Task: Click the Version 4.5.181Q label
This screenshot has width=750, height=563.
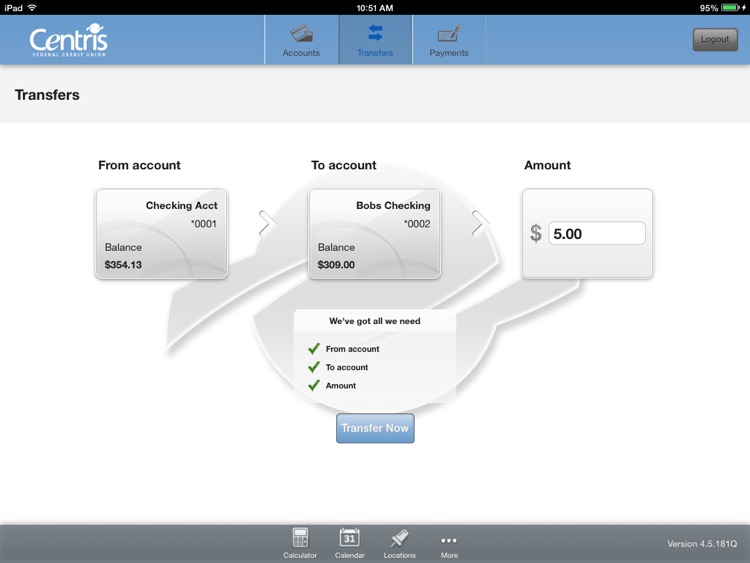Action: 702,544
